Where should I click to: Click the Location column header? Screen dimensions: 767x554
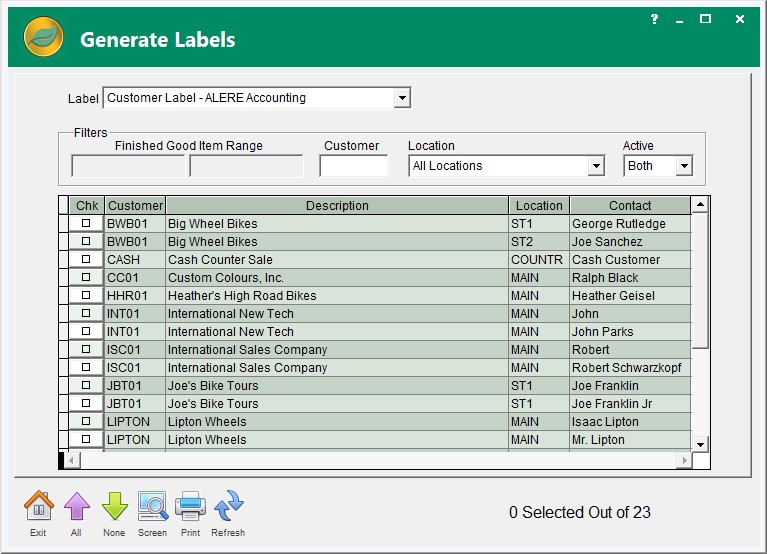(539, 205)
